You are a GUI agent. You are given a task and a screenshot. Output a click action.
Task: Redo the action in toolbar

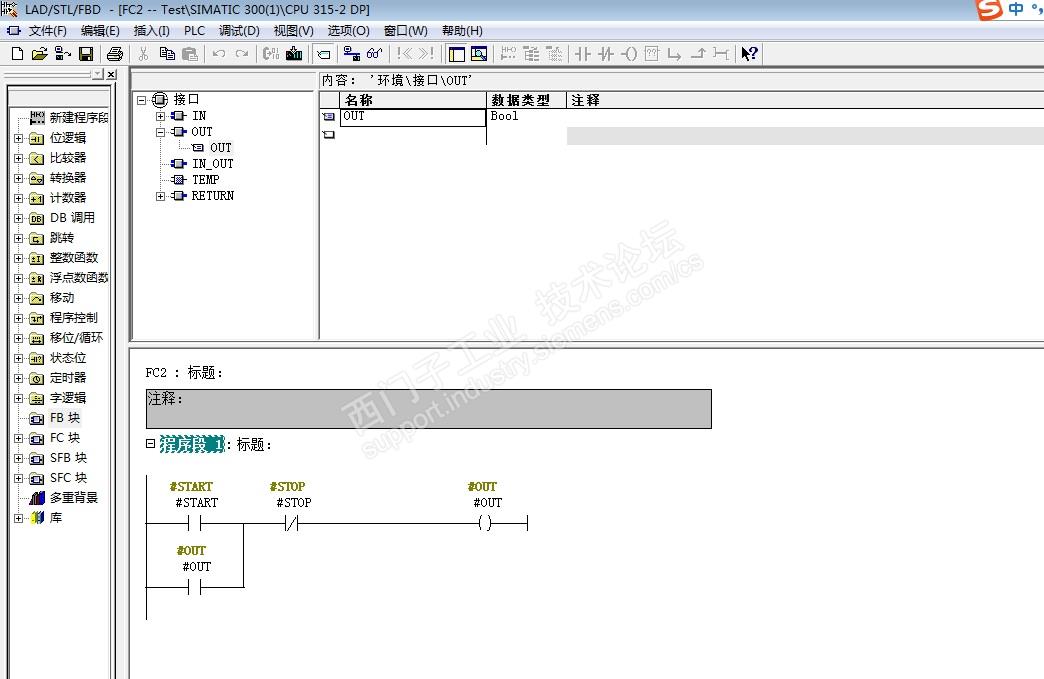click(242, 54)
